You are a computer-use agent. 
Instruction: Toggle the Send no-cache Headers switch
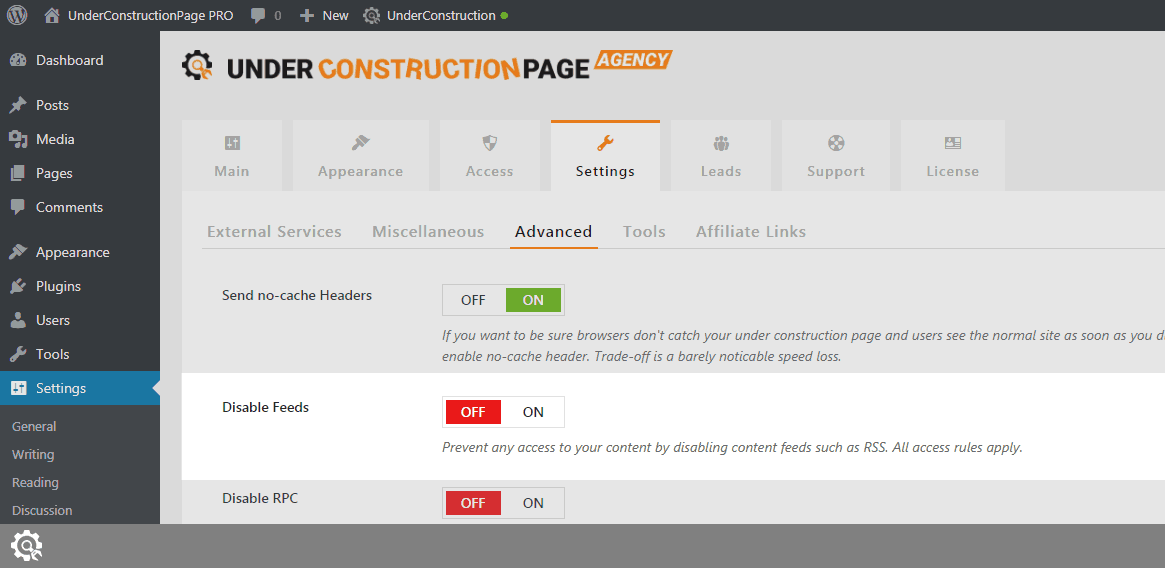(503, 300)
